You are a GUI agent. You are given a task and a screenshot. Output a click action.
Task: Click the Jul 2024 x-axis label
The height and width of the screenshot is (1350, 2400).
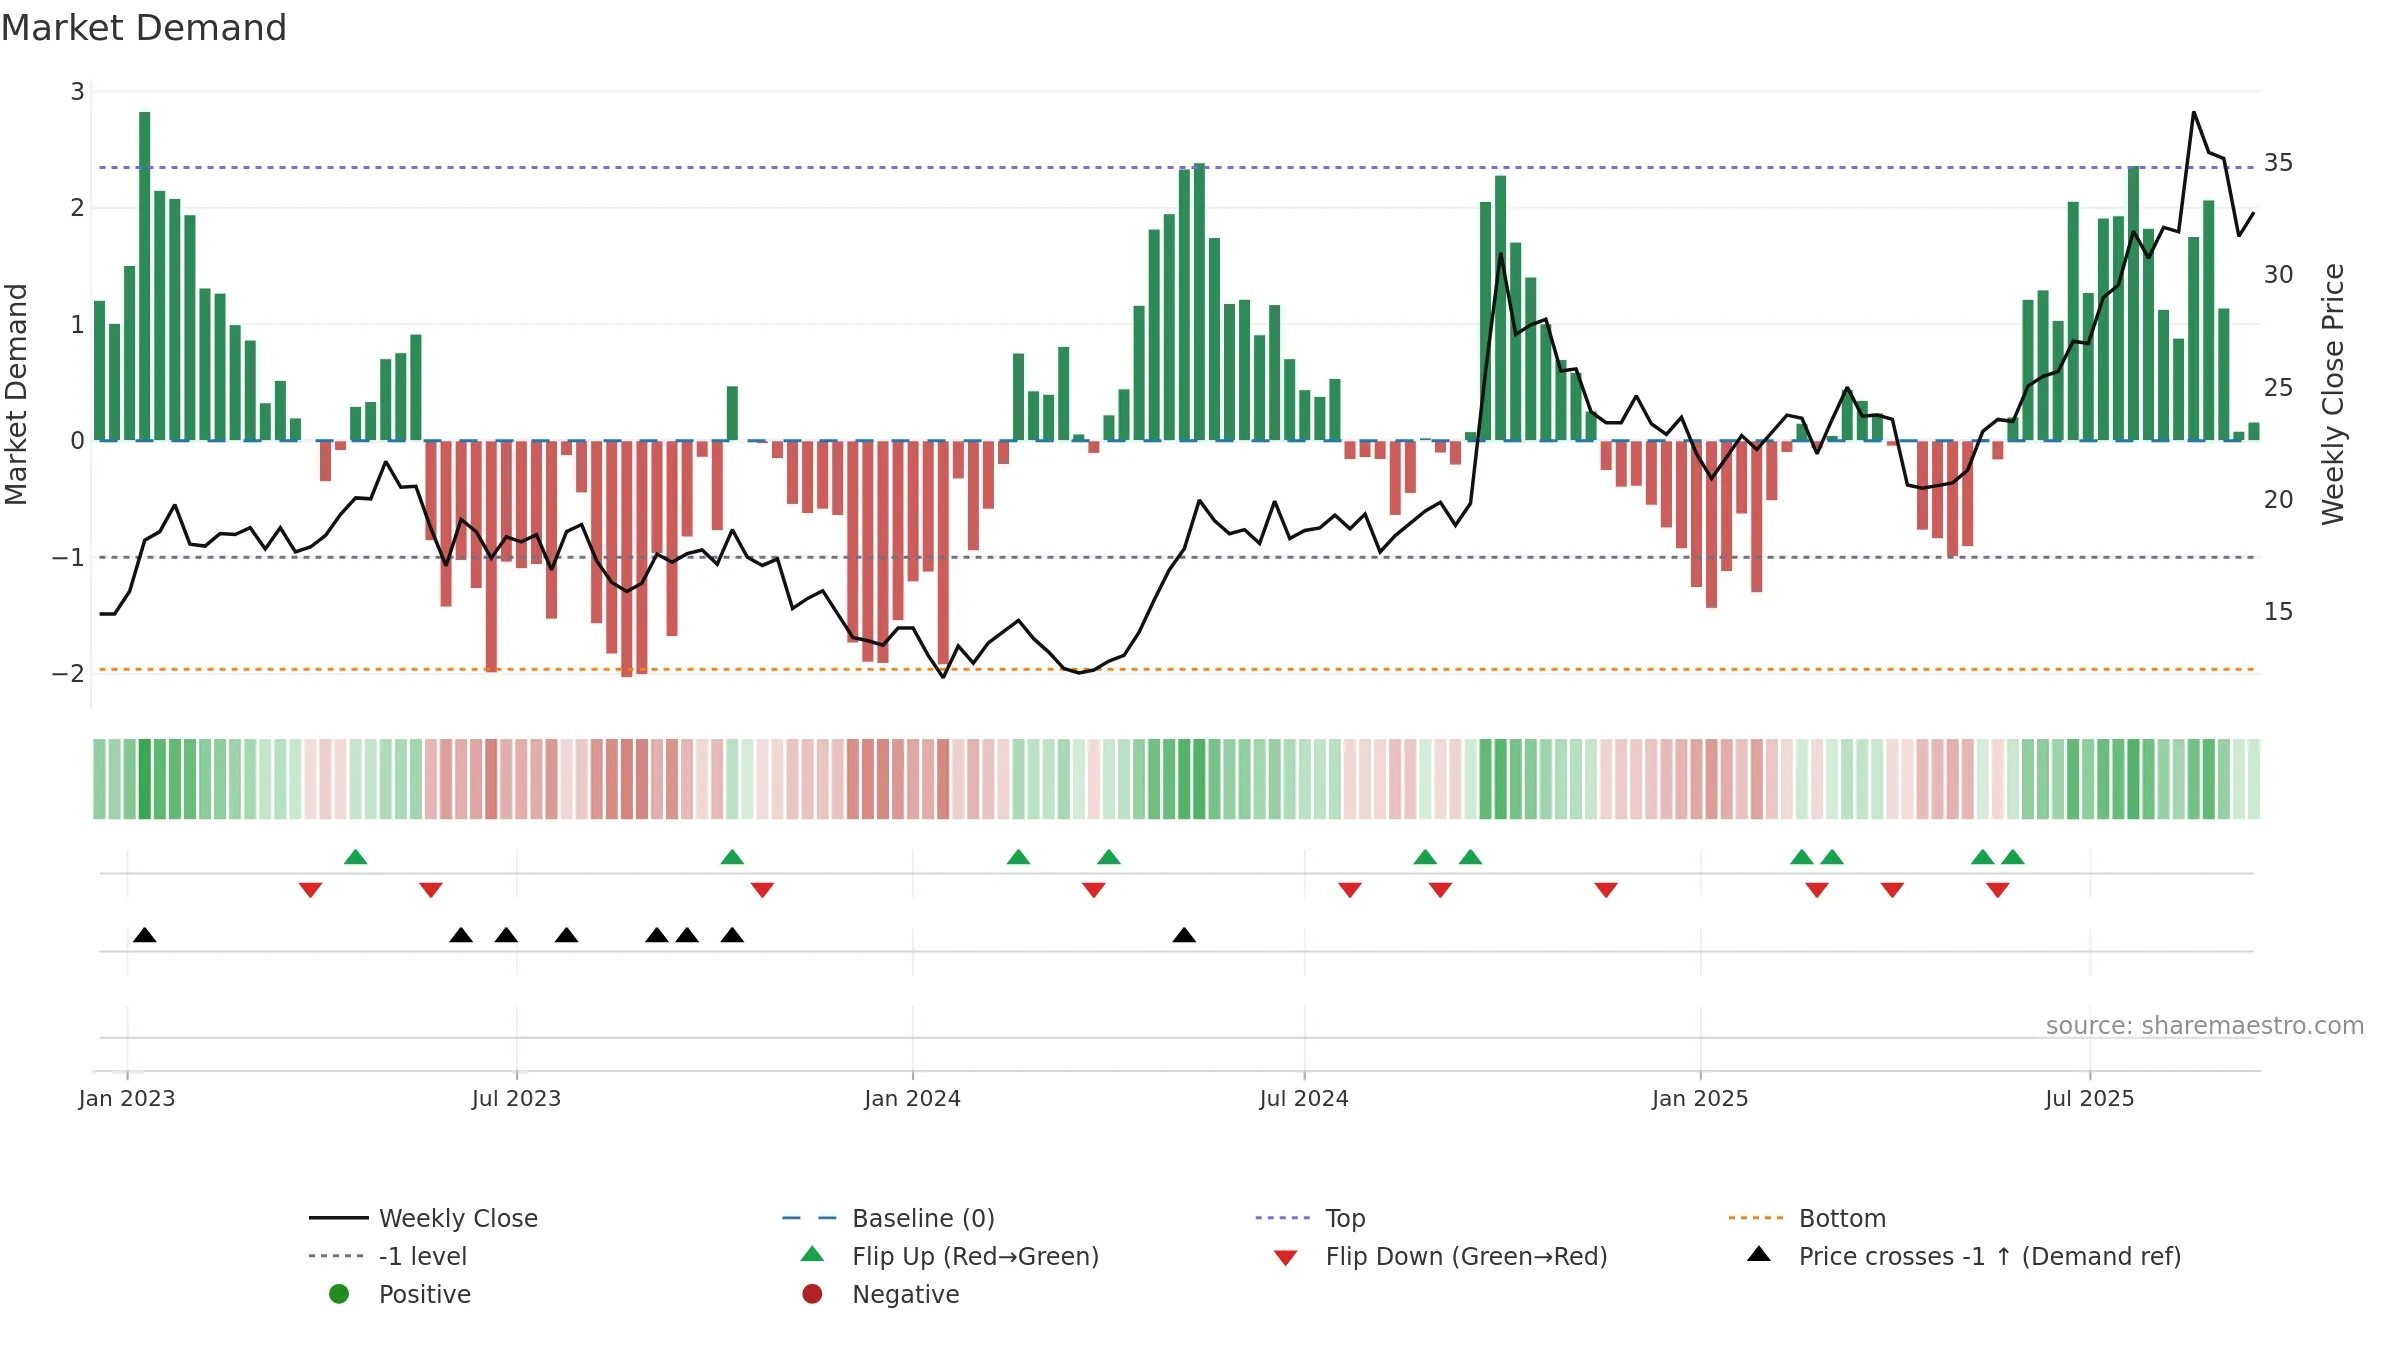click(1304, 1099)
